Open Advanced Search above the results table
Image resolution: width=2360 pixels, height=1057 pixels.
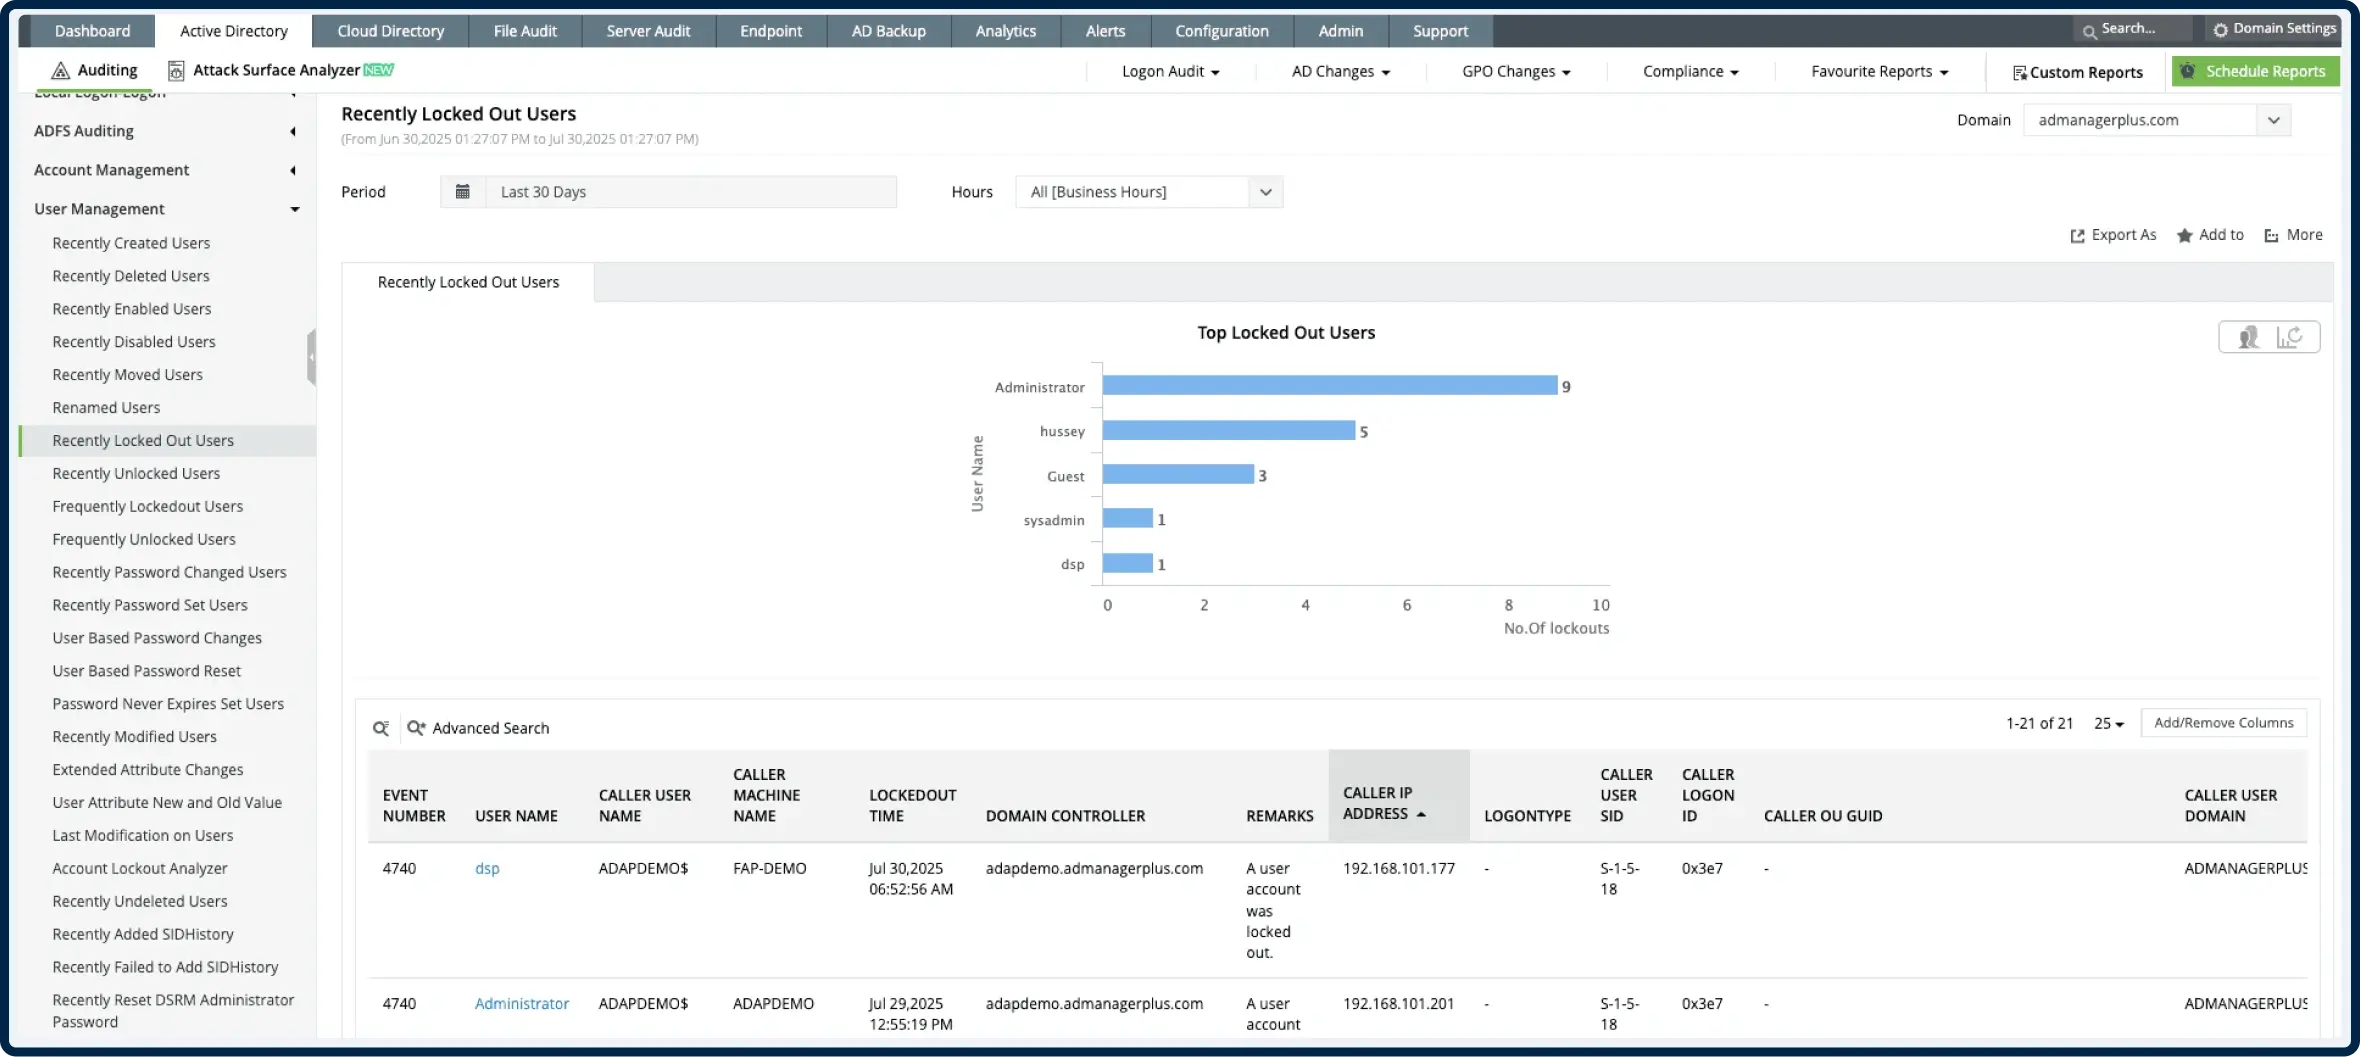click(x=490, y=727)
